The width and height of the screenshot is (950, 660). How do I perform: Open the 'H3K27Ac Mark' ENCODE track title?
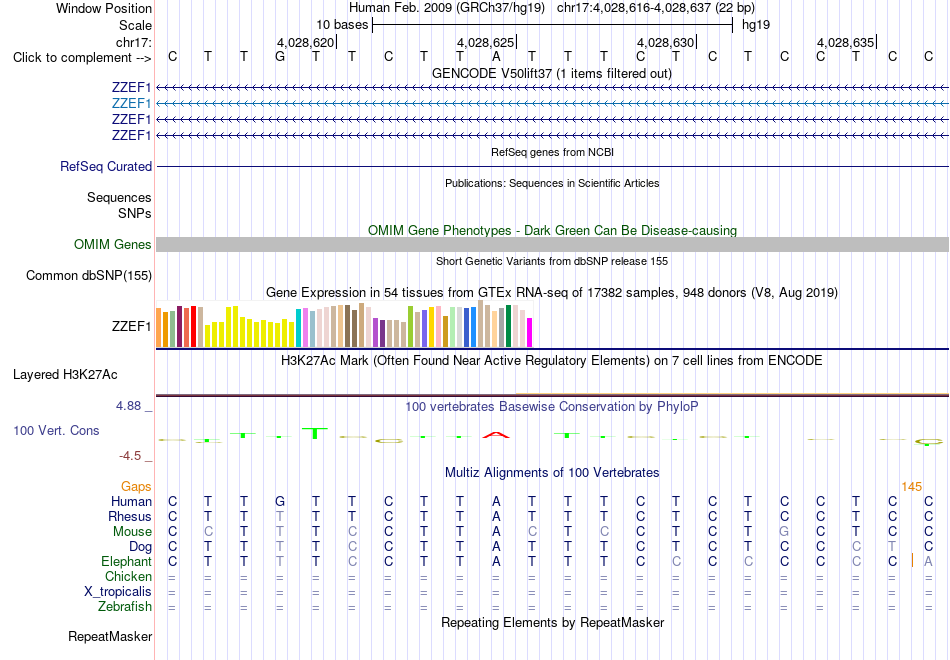point(552,361)
